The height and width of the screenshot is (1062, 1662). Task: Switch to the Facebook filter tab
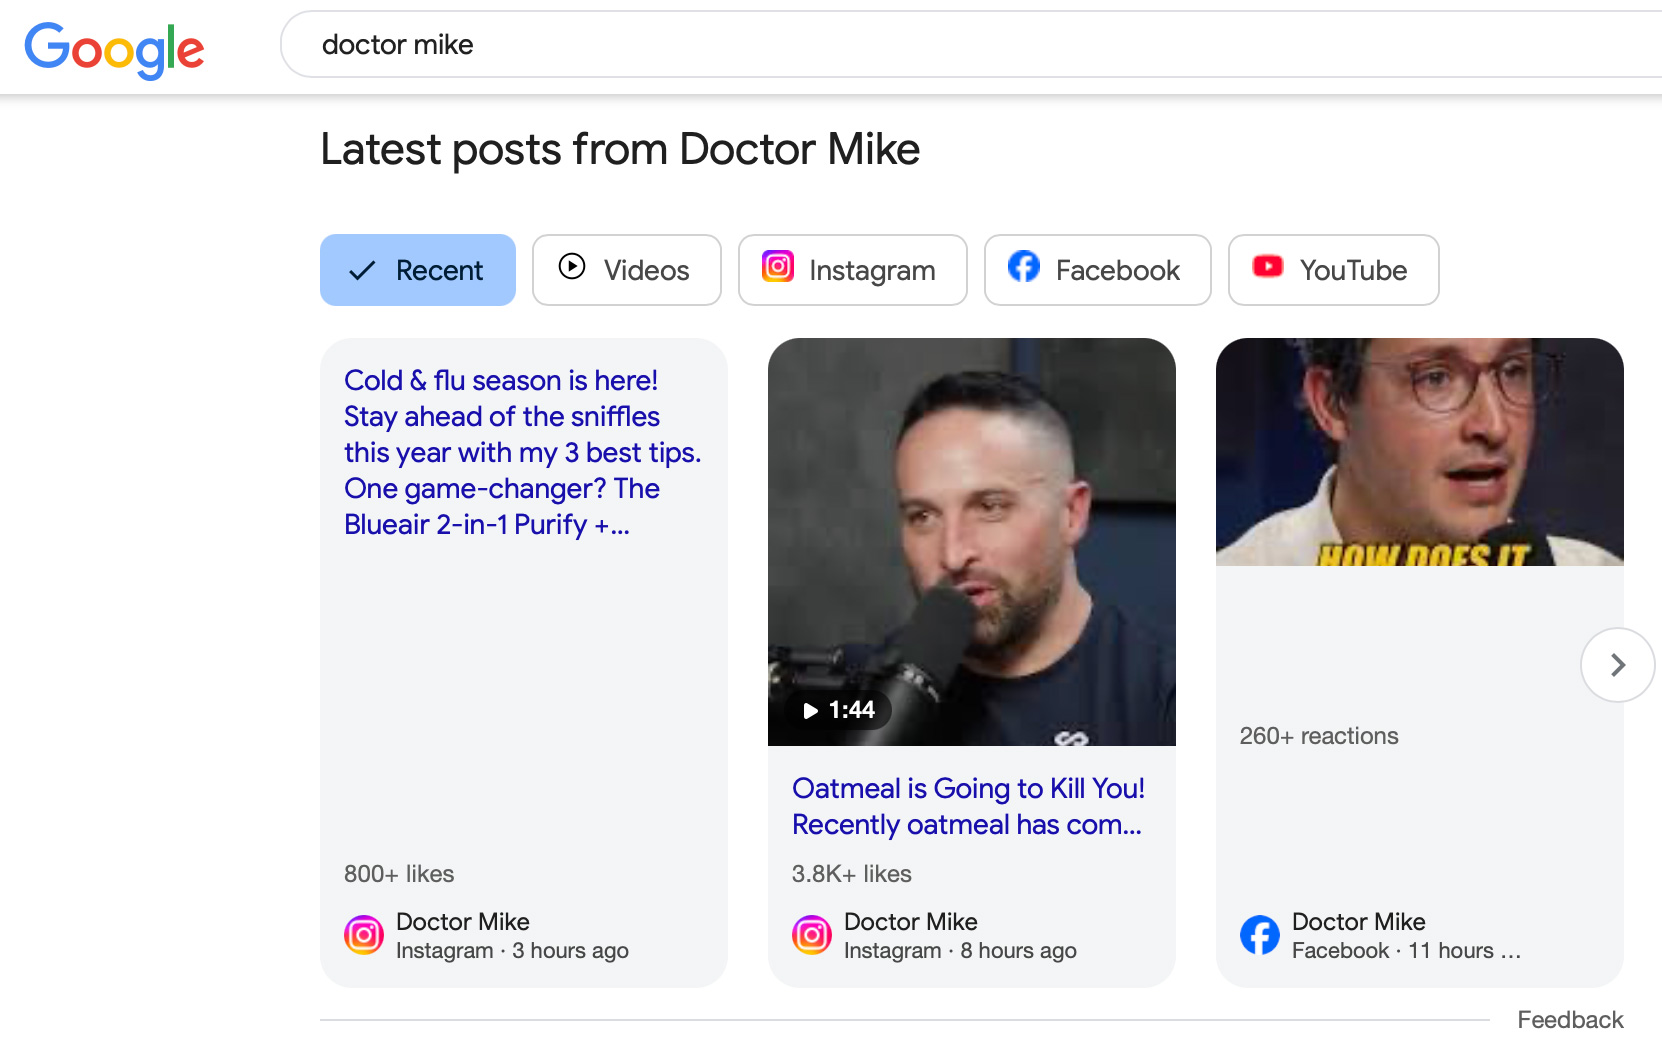coord(1097,269)
